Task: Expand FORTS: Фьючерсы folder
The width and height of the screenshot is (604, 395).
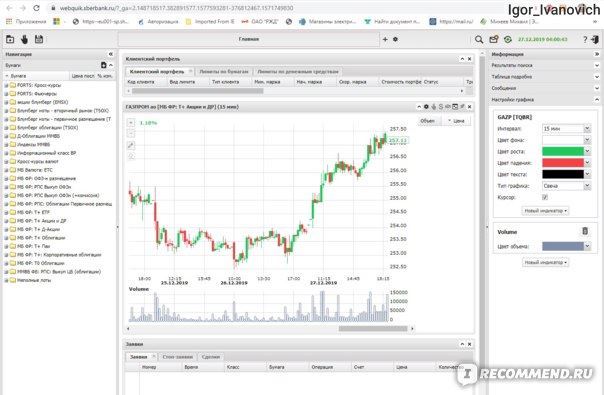Action: 6,94
